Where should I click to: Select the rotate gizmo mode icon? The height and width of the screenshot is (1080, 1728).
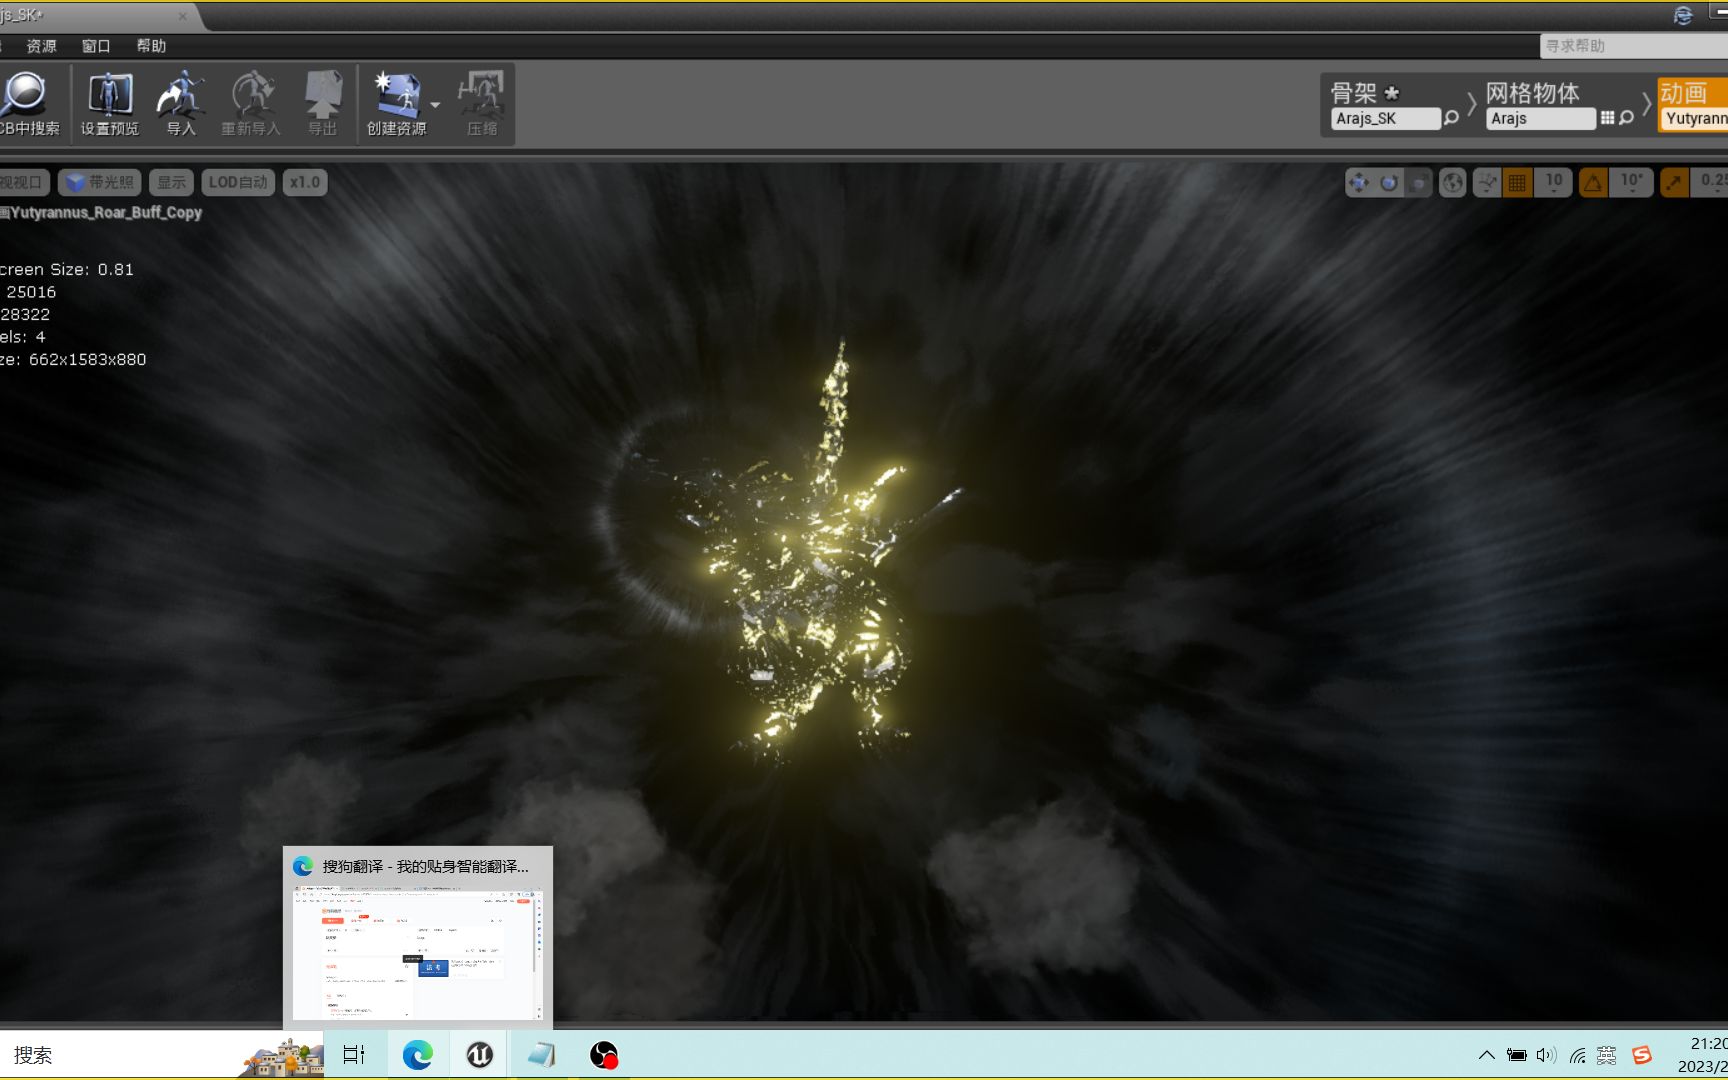pyautogui.click(x=1388, y=182)
